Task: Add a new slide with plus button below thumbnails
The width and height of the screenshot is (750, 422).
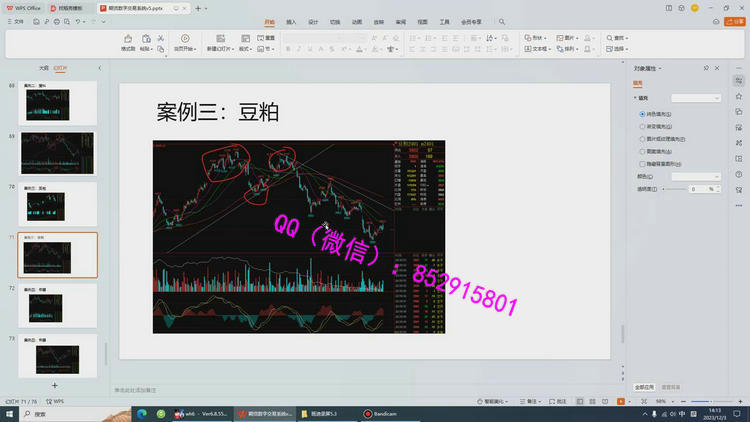Action: click(x=54, y=385)
